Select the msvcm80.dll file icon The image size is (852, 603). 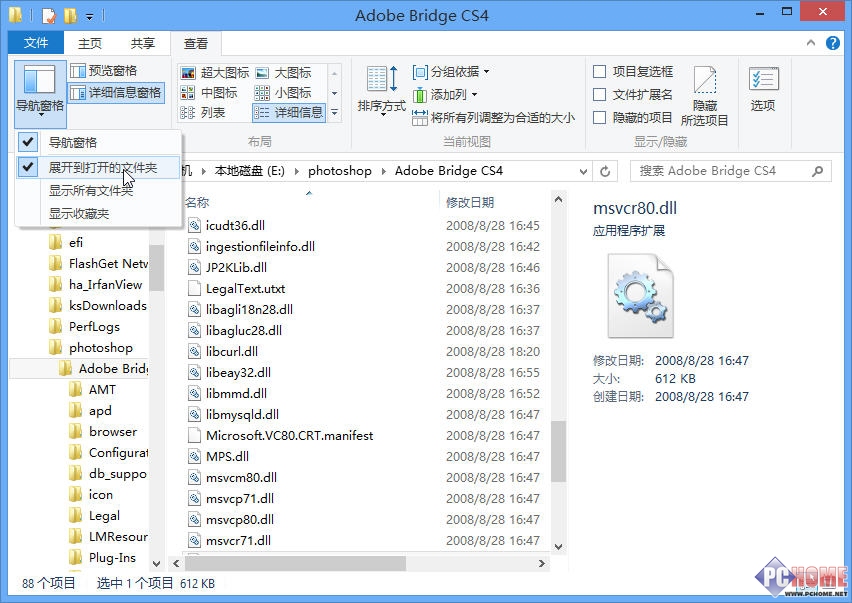click(195, 478)
